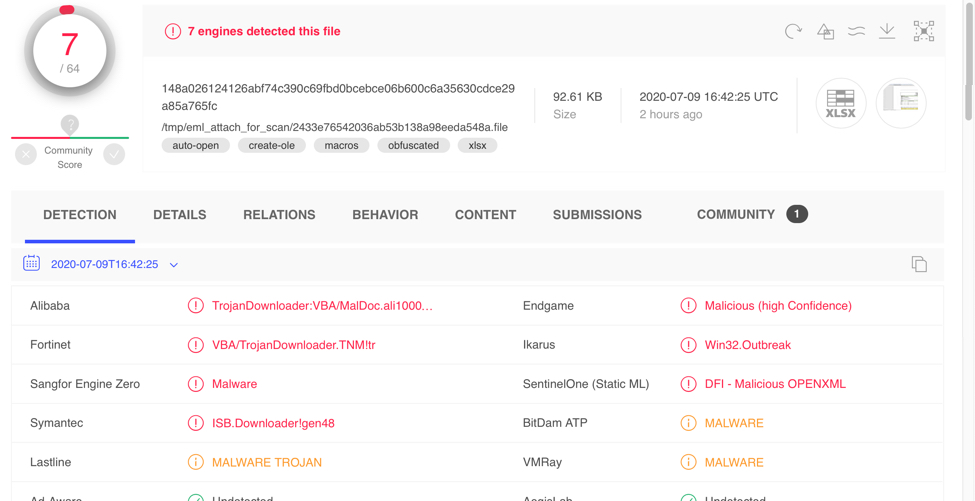
Task: Open the similarity search shapes icon
Action: click(825, 31)
